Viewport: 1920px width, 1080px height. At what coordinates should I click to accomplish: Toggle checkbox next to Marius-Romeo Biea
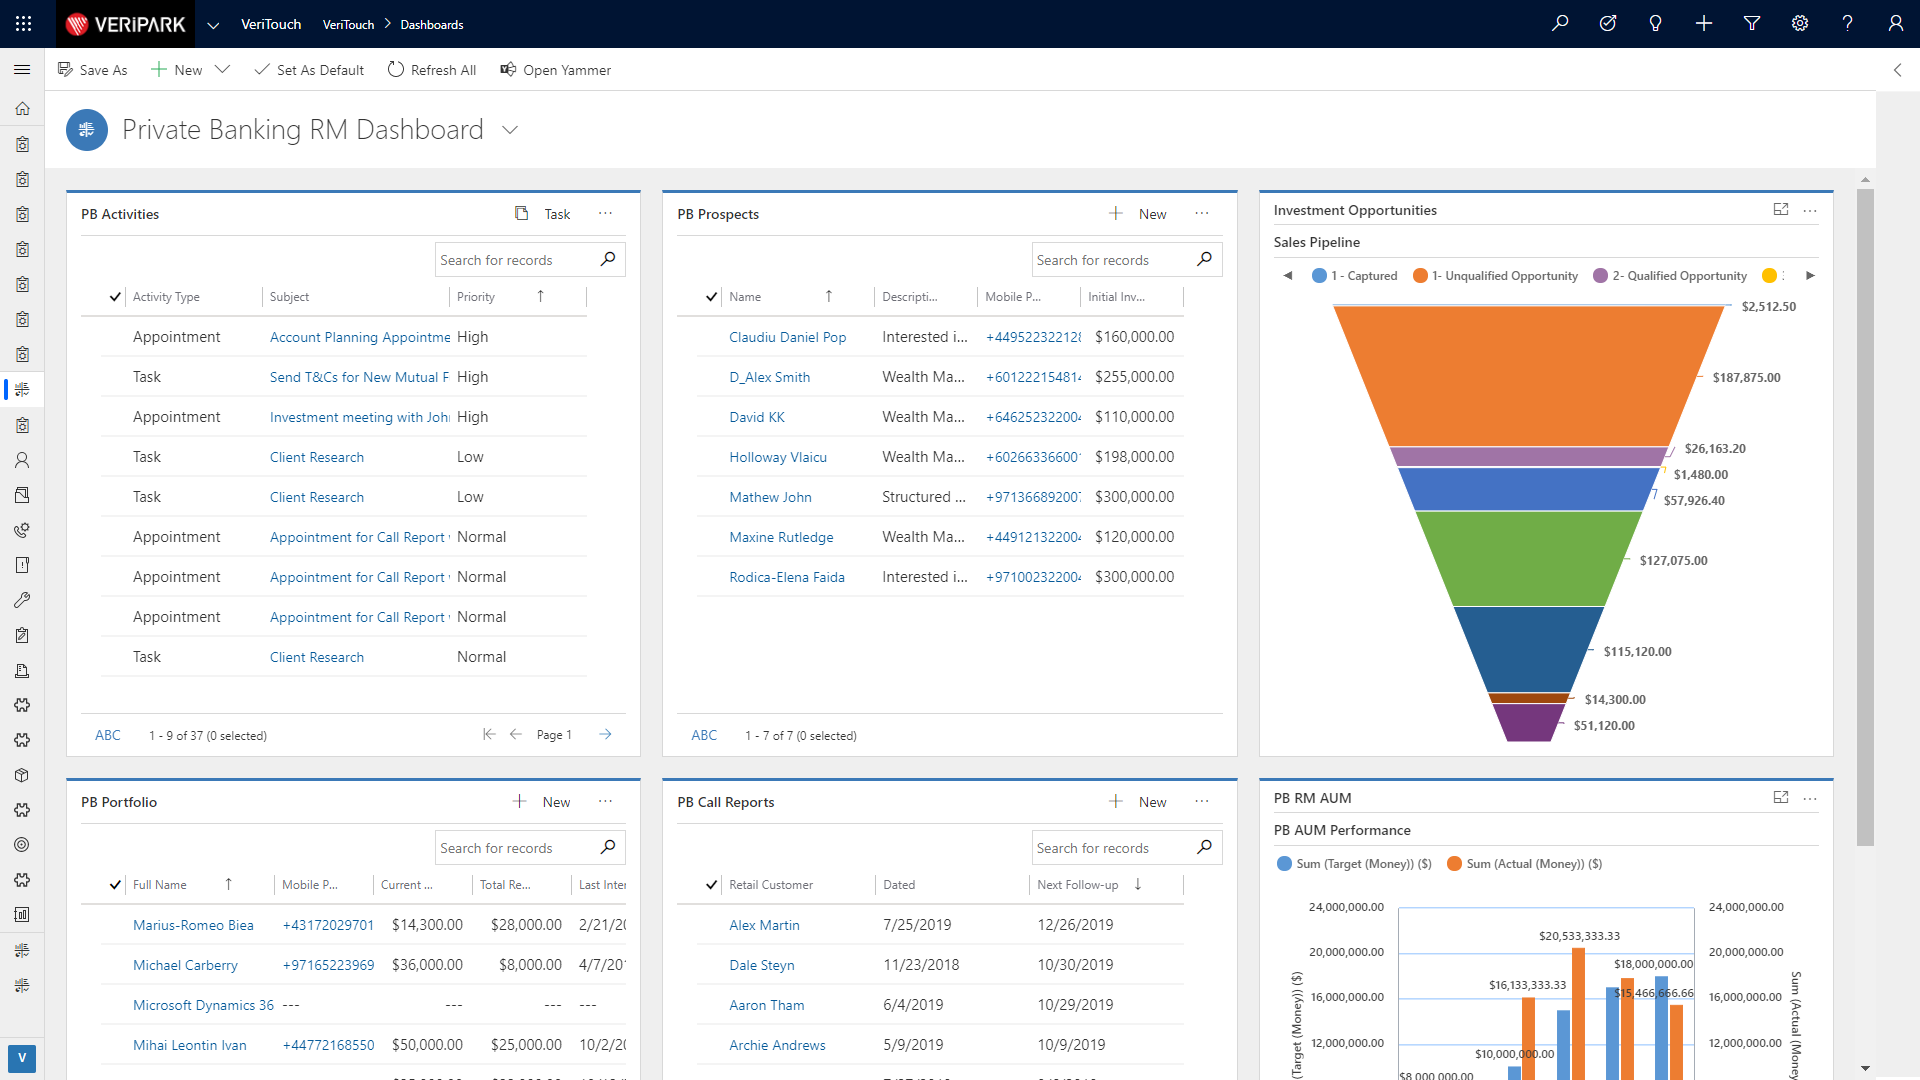115,924
